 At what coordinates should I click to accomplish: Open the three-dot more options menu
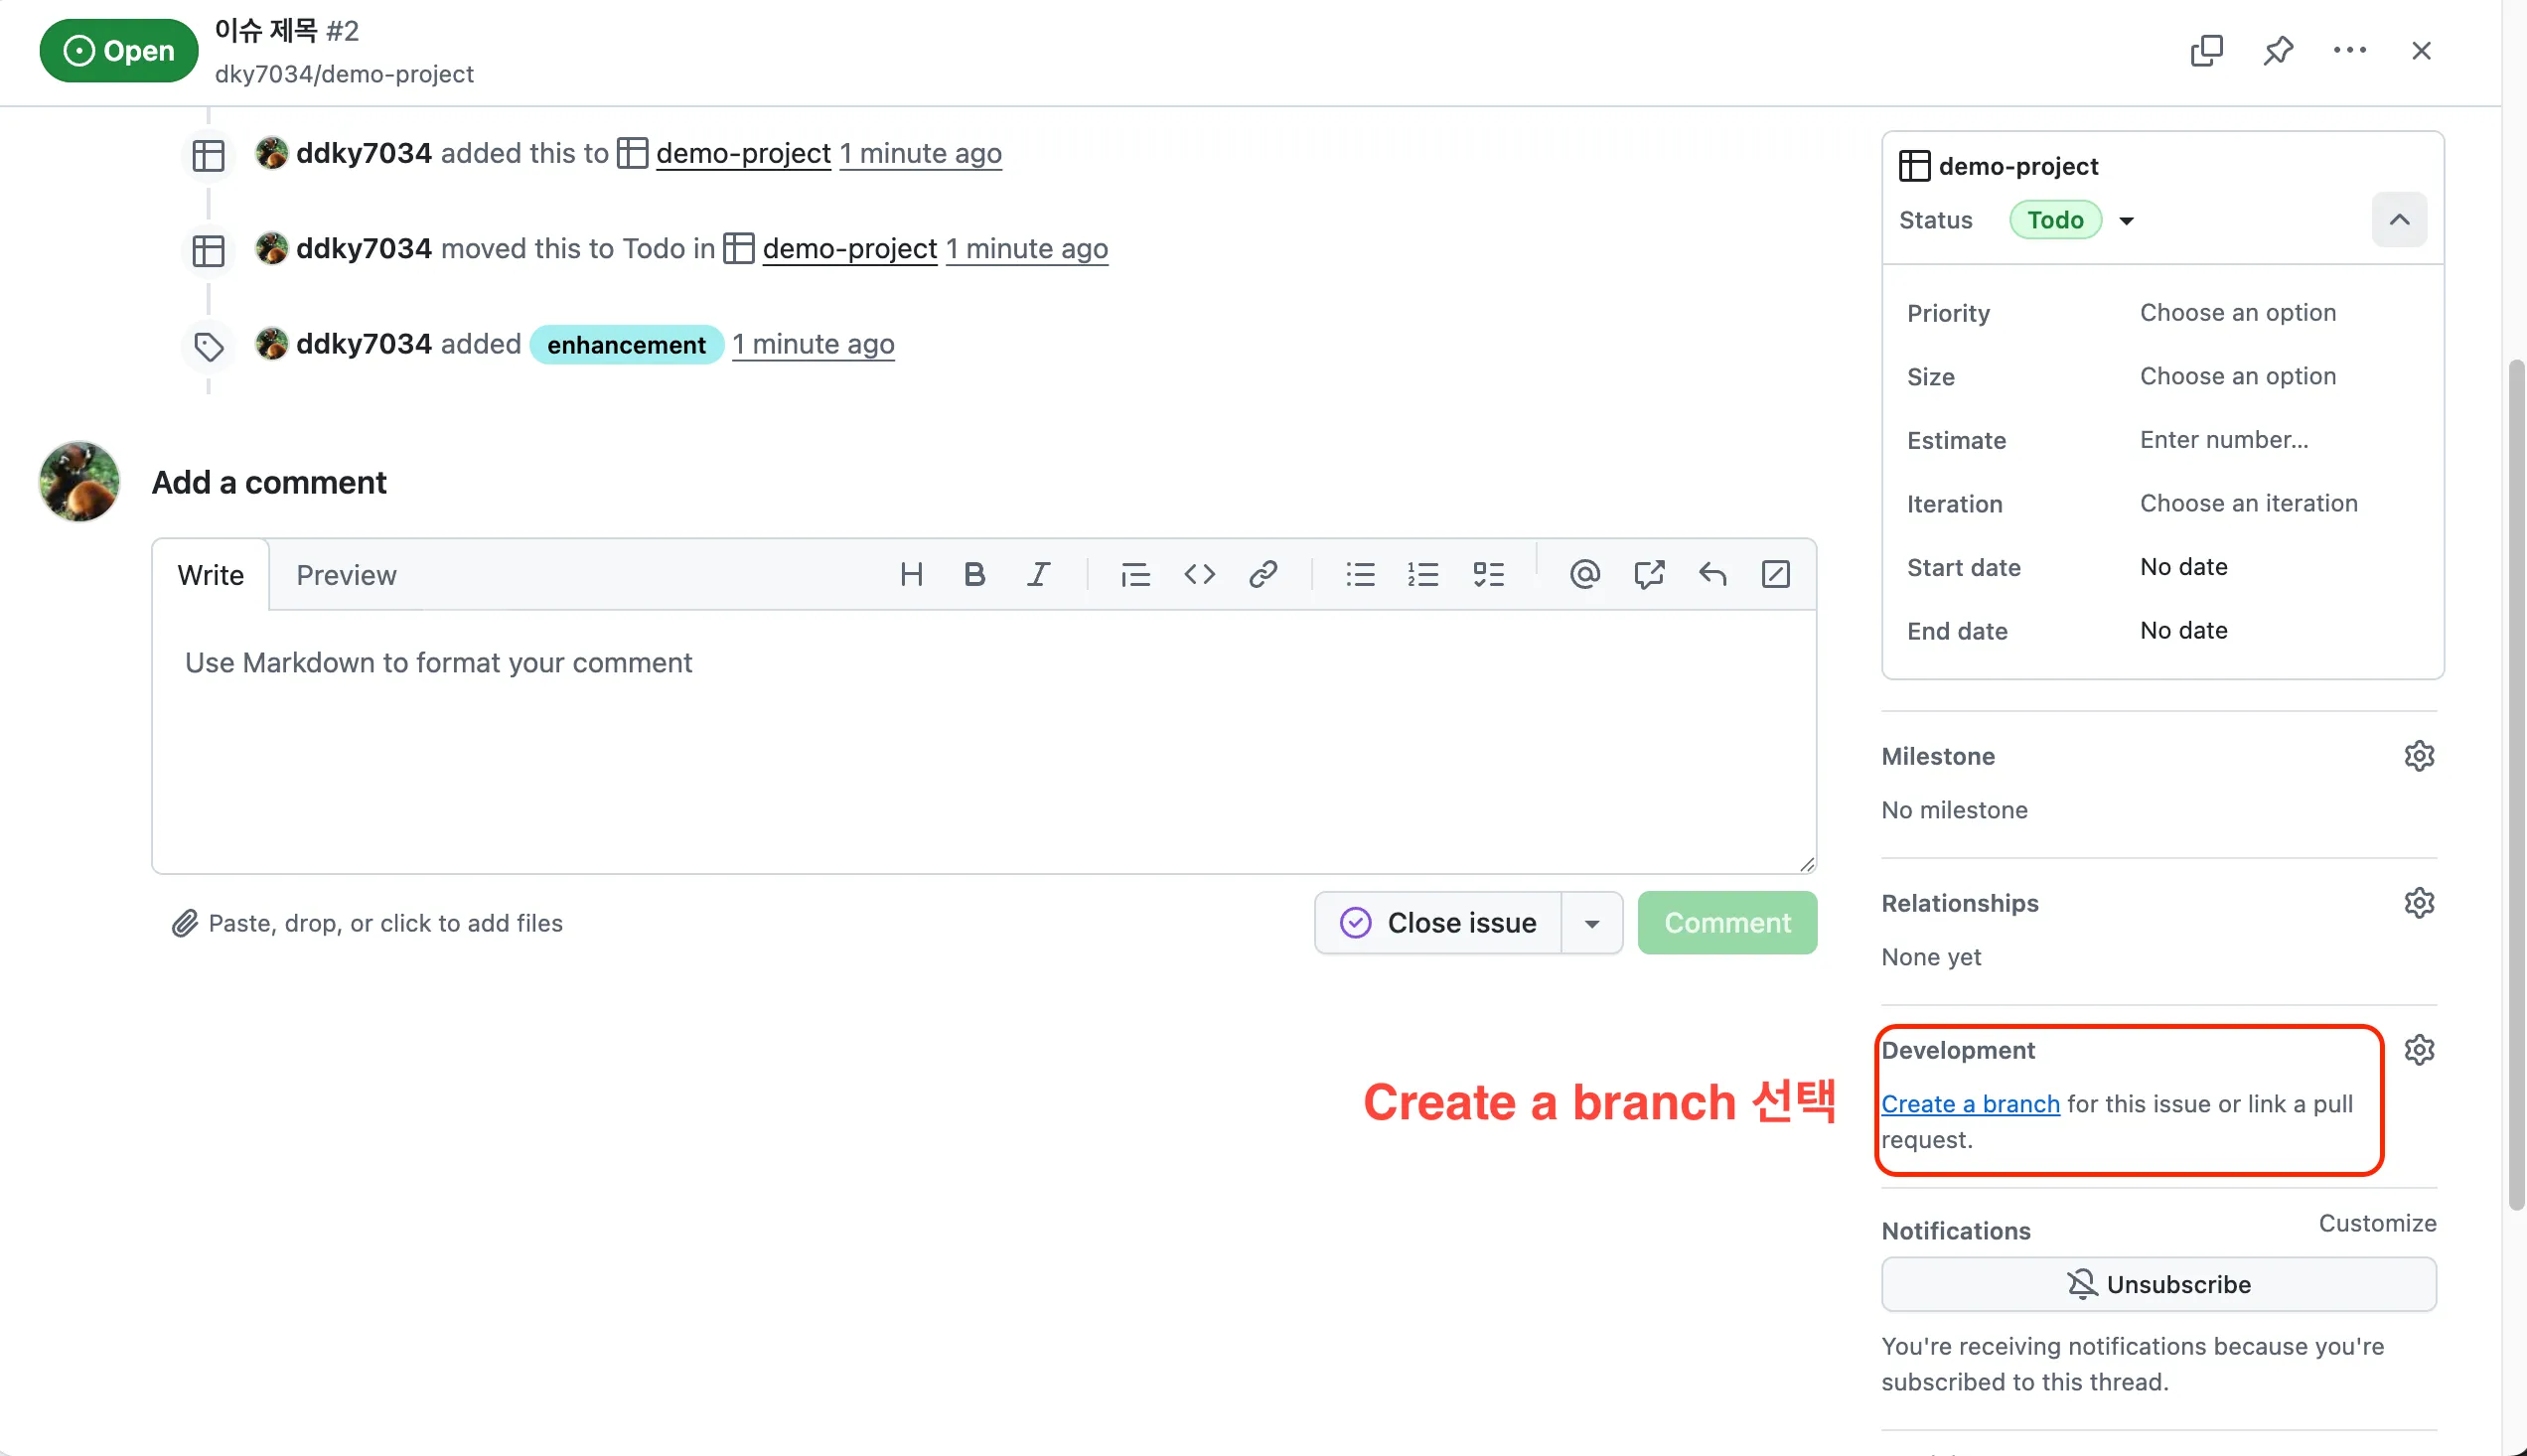pyautogui.click(x=2349, y=50)
